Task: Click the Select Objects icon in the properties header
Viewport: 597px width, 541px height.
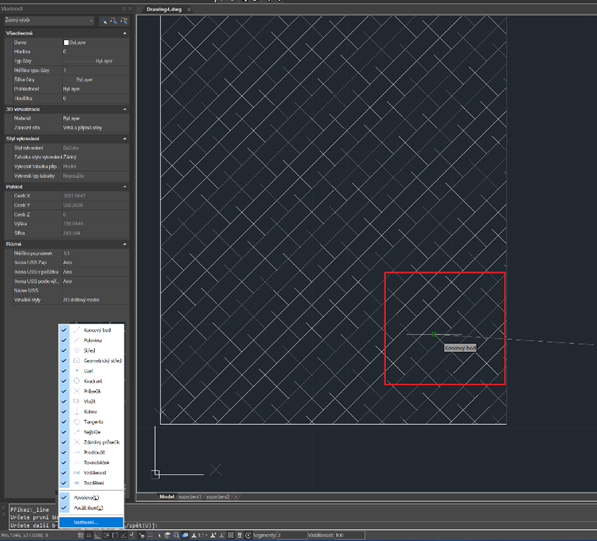Action: click(113, 21)
